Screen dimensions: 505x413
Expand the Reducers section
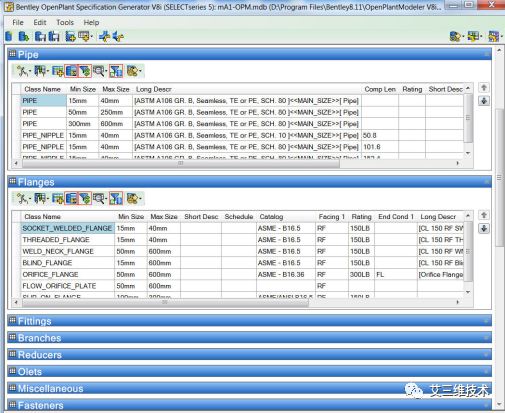[x=486, y=355]
